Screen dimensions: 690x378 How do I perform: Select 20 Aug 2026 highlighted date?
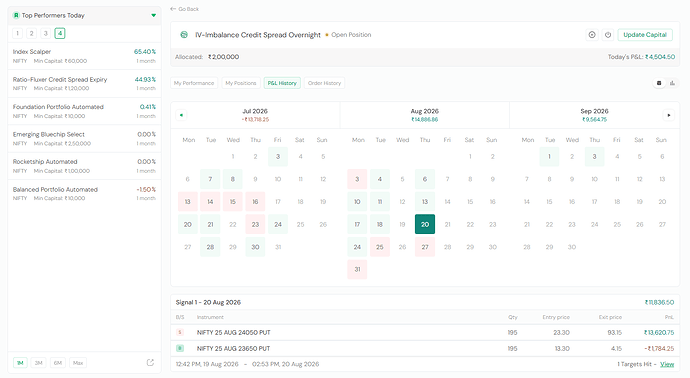pyautogui.click(x=425, y=224)
